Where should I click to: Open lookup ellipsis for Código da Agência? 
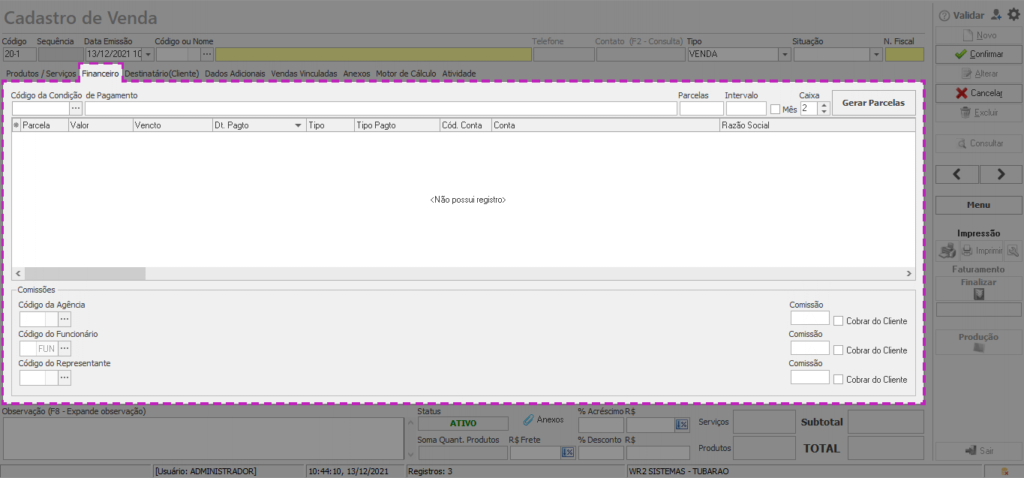point(65,319)
